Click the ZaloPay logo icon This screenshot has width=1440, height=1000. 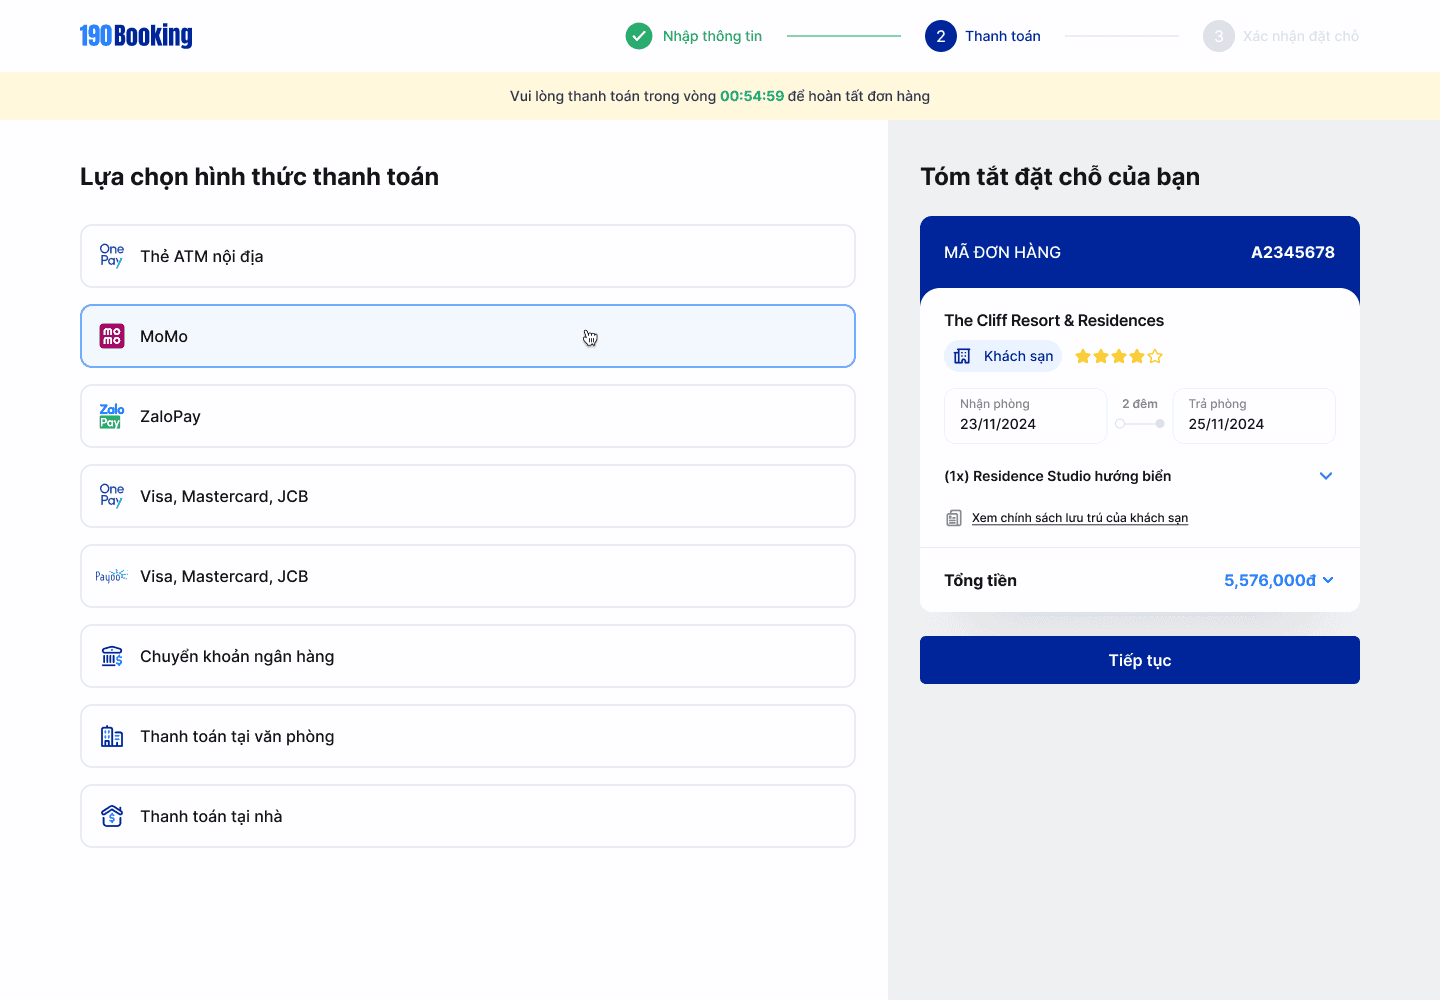coord(112,416)
